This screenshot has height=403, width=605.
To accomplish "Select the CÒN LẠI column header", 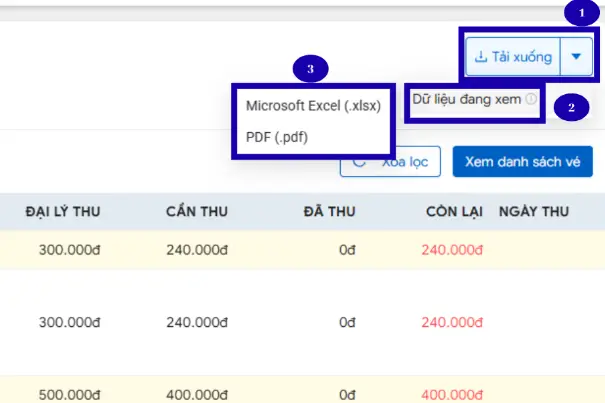I will (454, 211).
